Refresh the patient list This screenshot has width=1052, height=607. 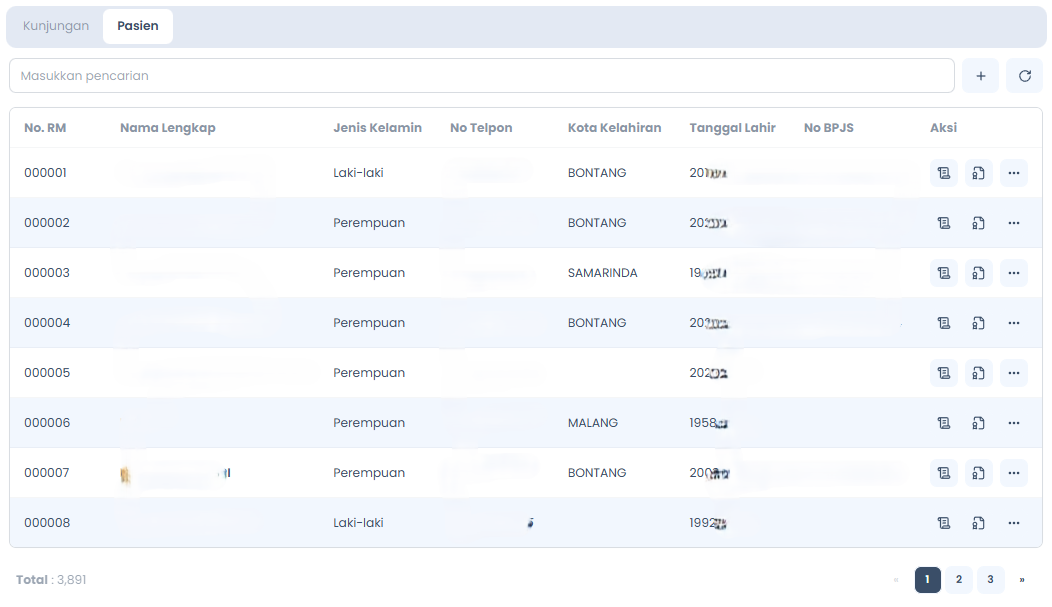(1024, 76)
